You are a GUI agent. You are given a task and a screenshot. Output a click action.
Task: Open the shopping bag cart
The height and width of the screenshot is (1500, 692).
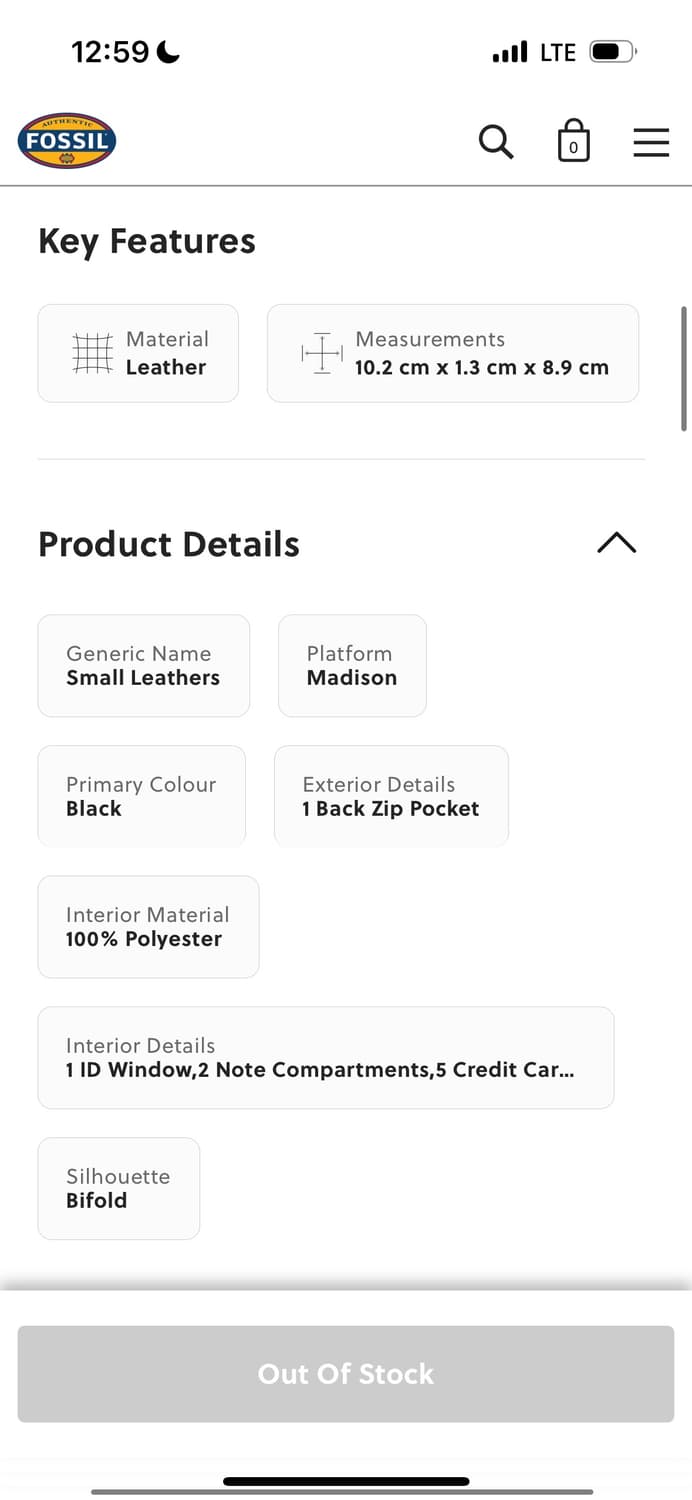click(573, 141)
